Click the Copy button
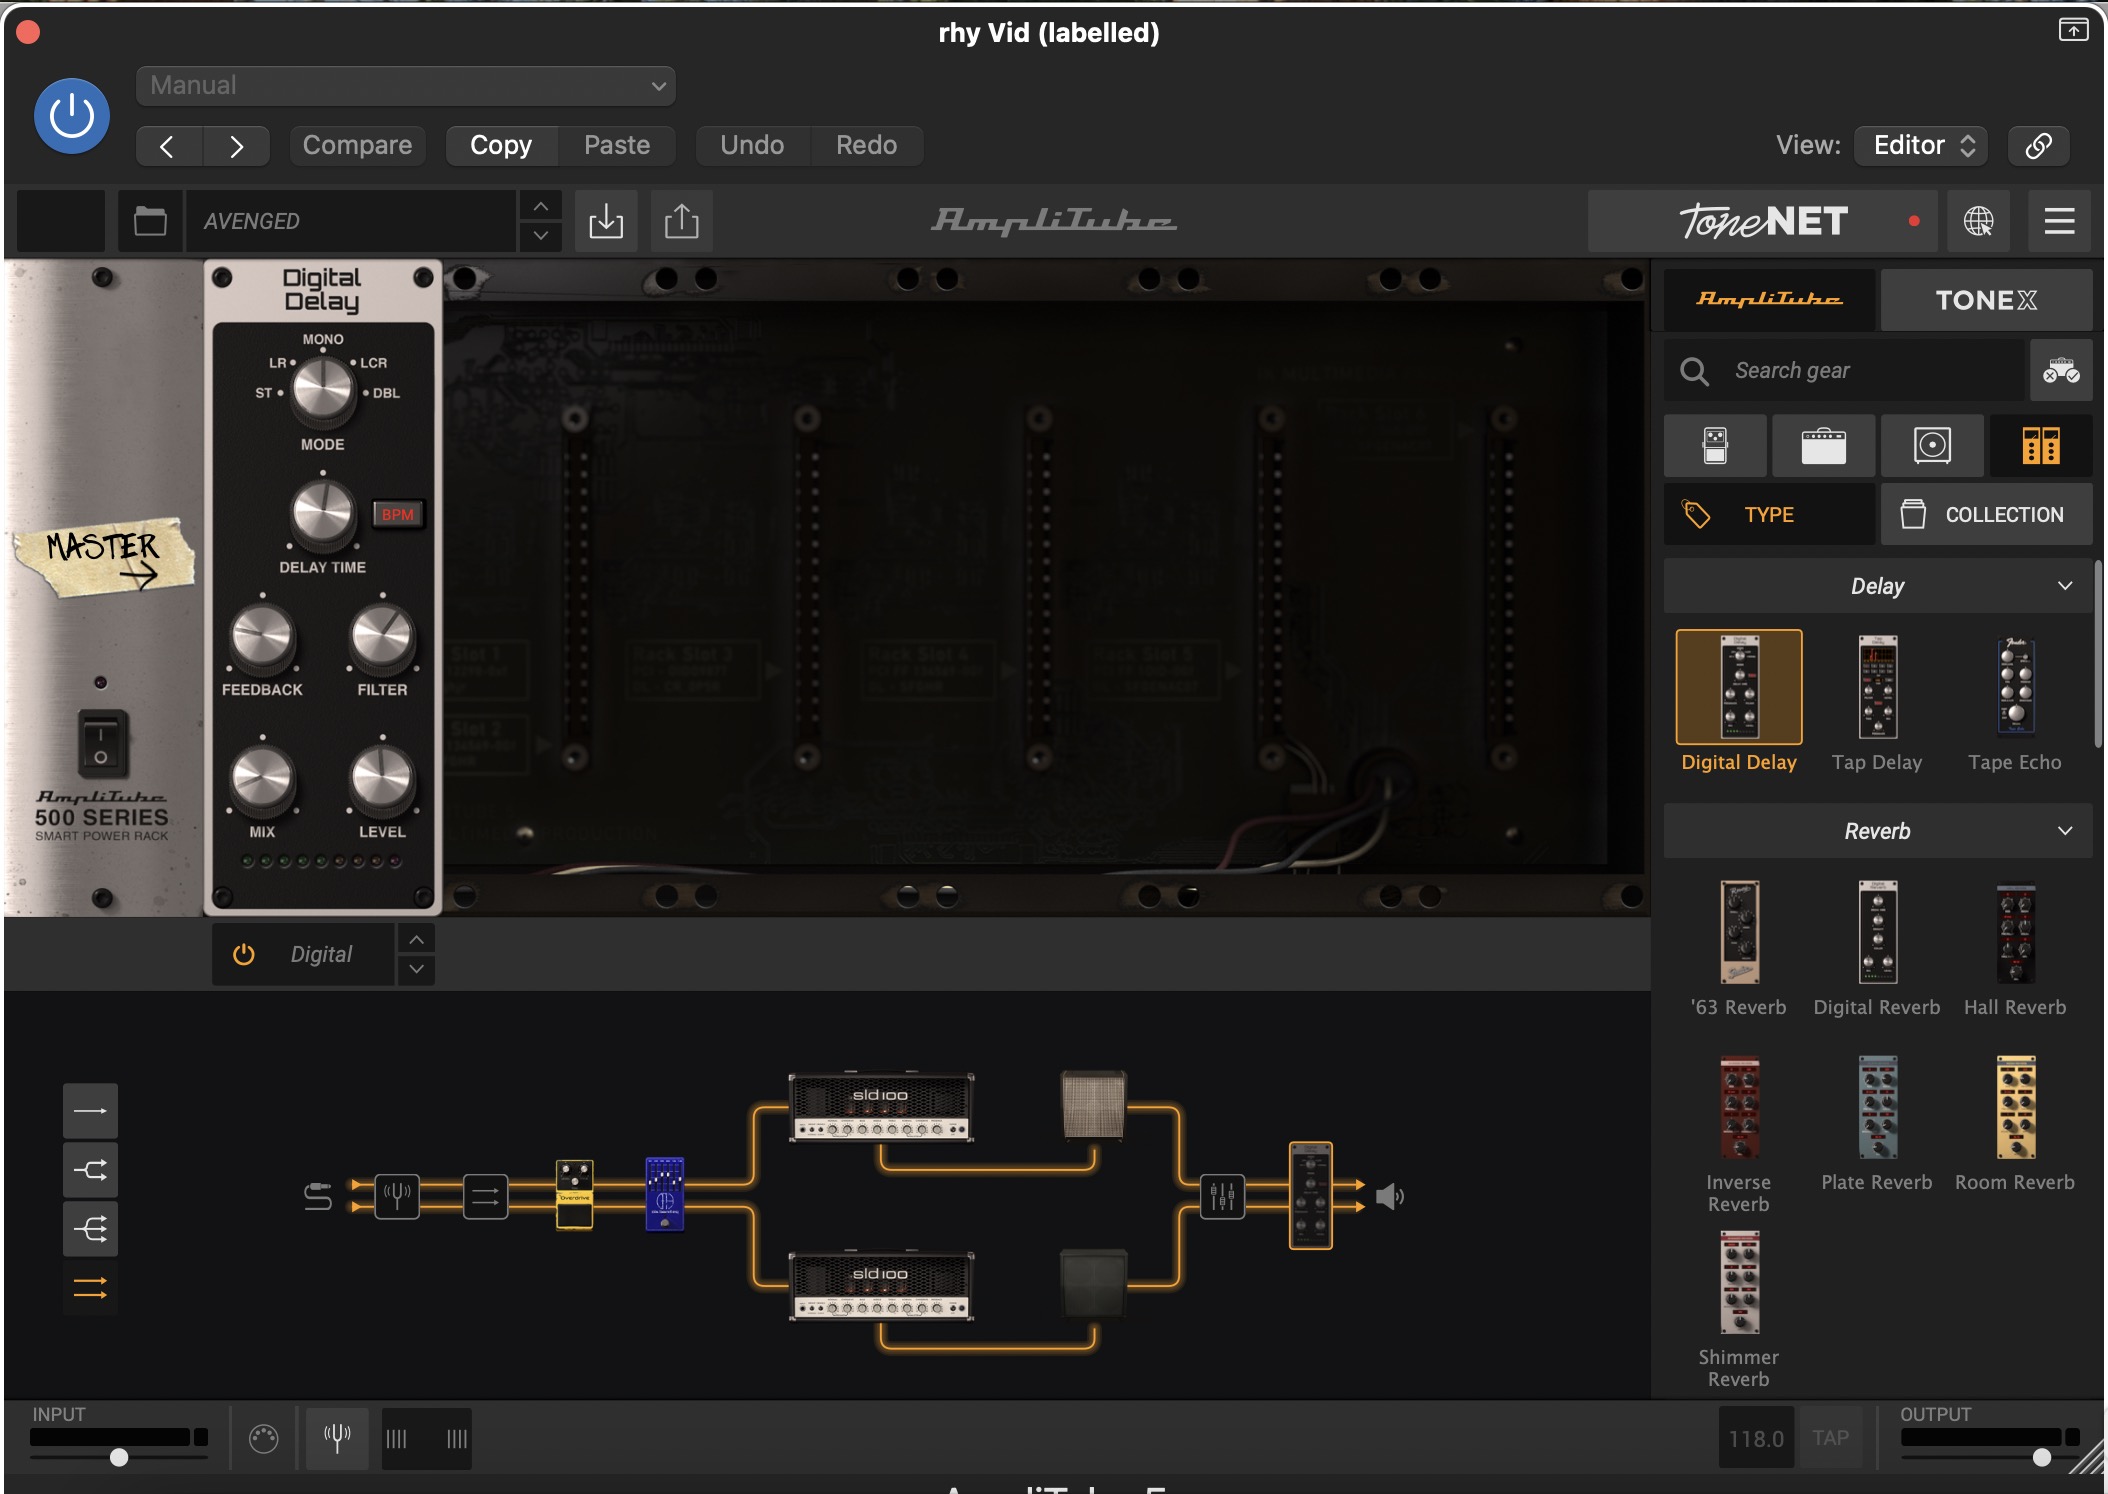Viewport: 2108px width, 1494px height. pos(501,145)
